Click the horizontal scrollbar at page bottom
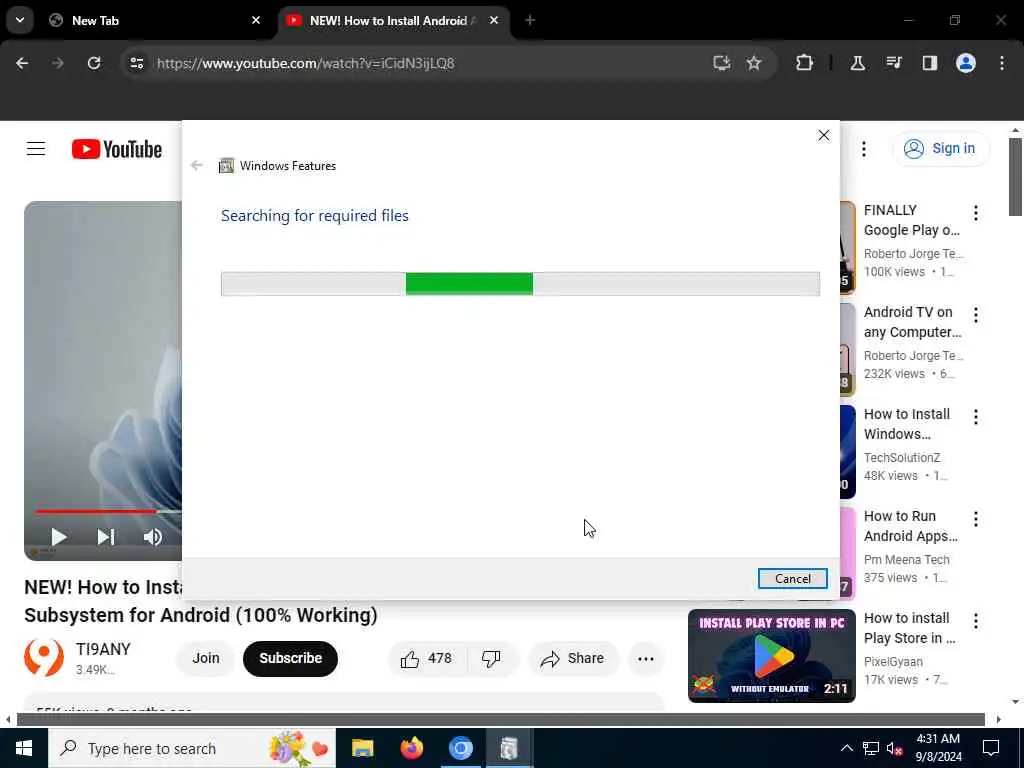Viewport: 1024px width, 768px height. (500, 720)
